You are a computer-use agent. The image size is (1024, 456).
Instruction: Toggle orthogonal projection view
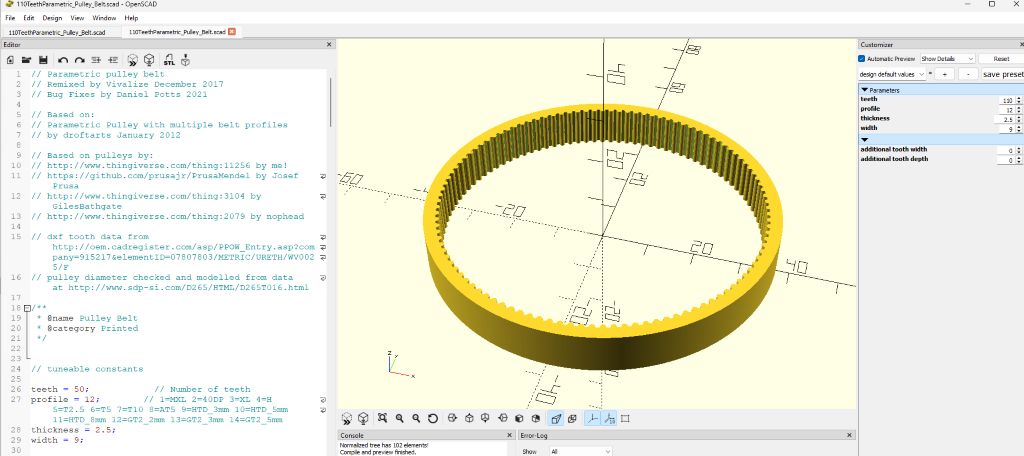[572, 418]
